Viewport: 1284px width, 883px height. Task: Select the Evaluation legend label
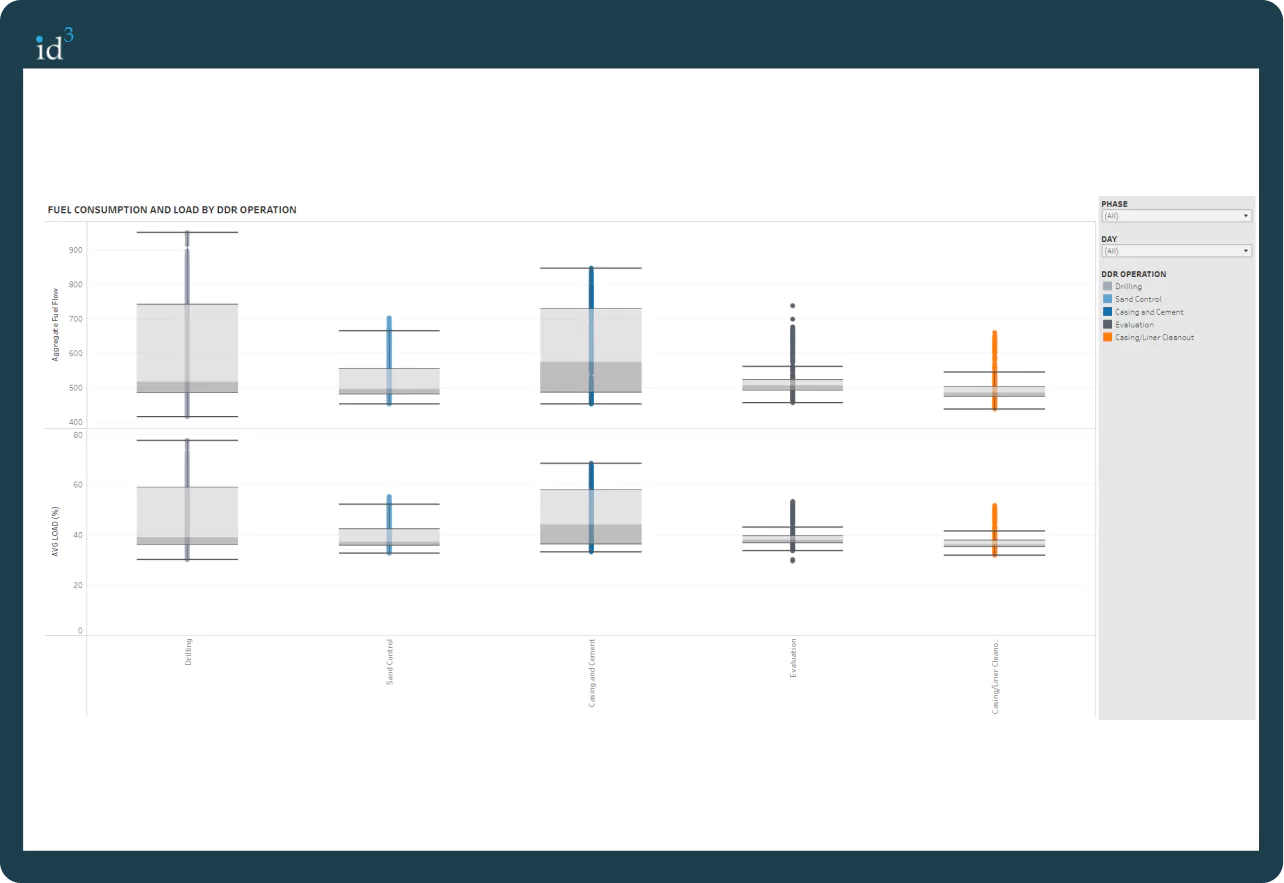pos(1134,325)
